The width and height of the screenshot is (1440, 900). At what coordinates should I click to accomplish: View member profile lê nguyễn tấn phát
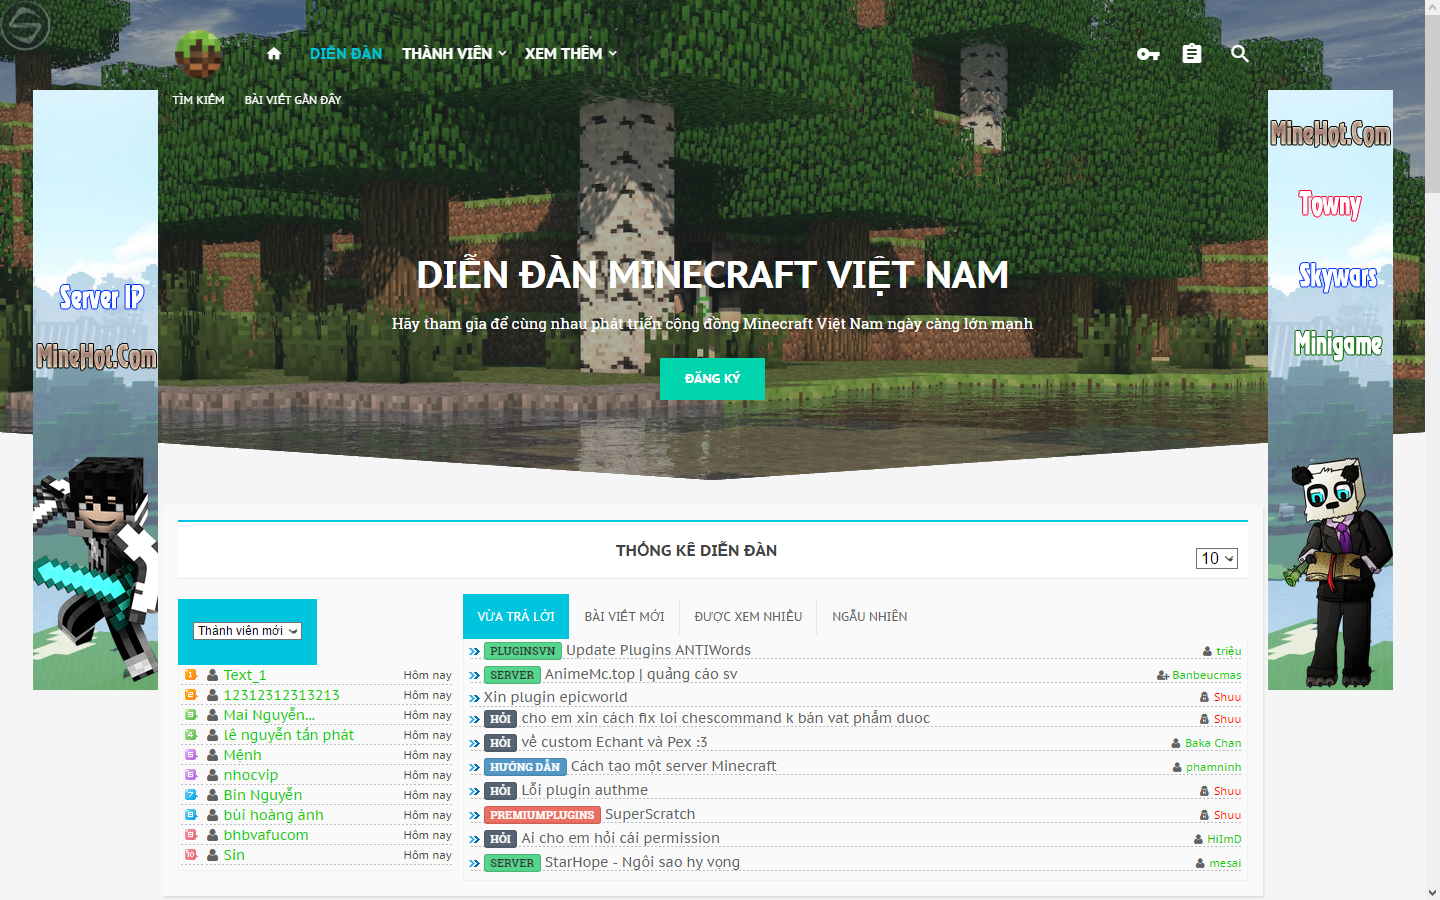point(288,735)
